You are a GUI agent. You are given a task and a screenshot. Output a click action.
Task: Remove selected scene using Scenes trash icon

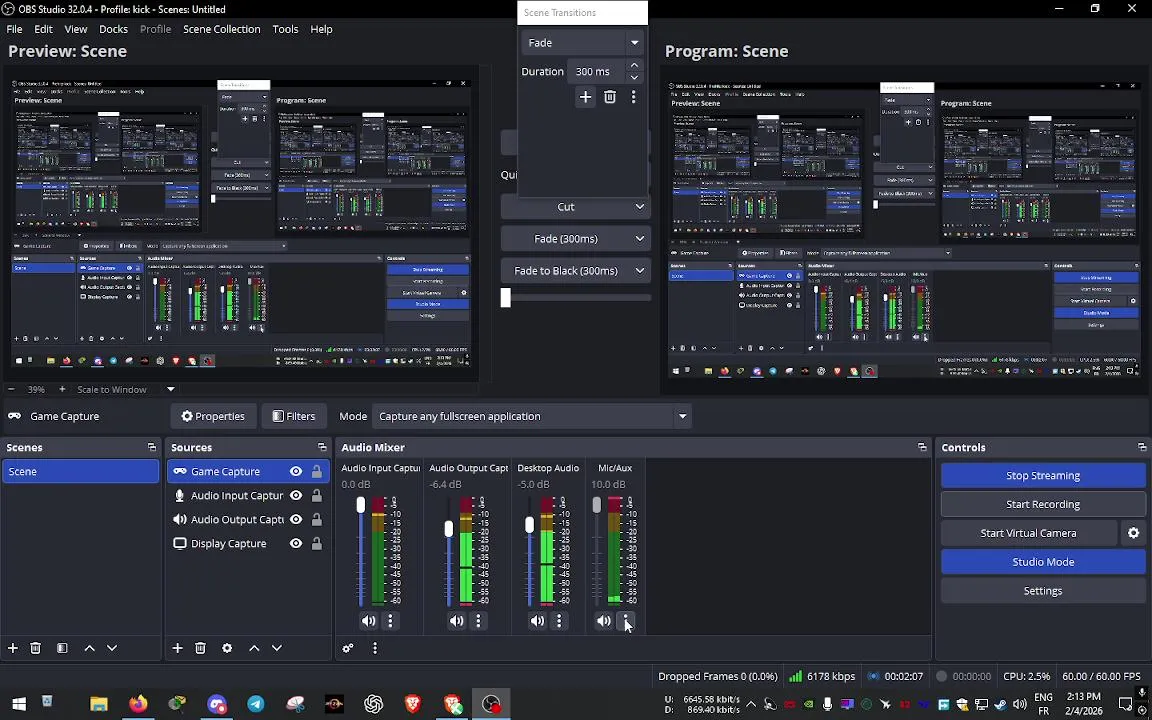point(35,648)
